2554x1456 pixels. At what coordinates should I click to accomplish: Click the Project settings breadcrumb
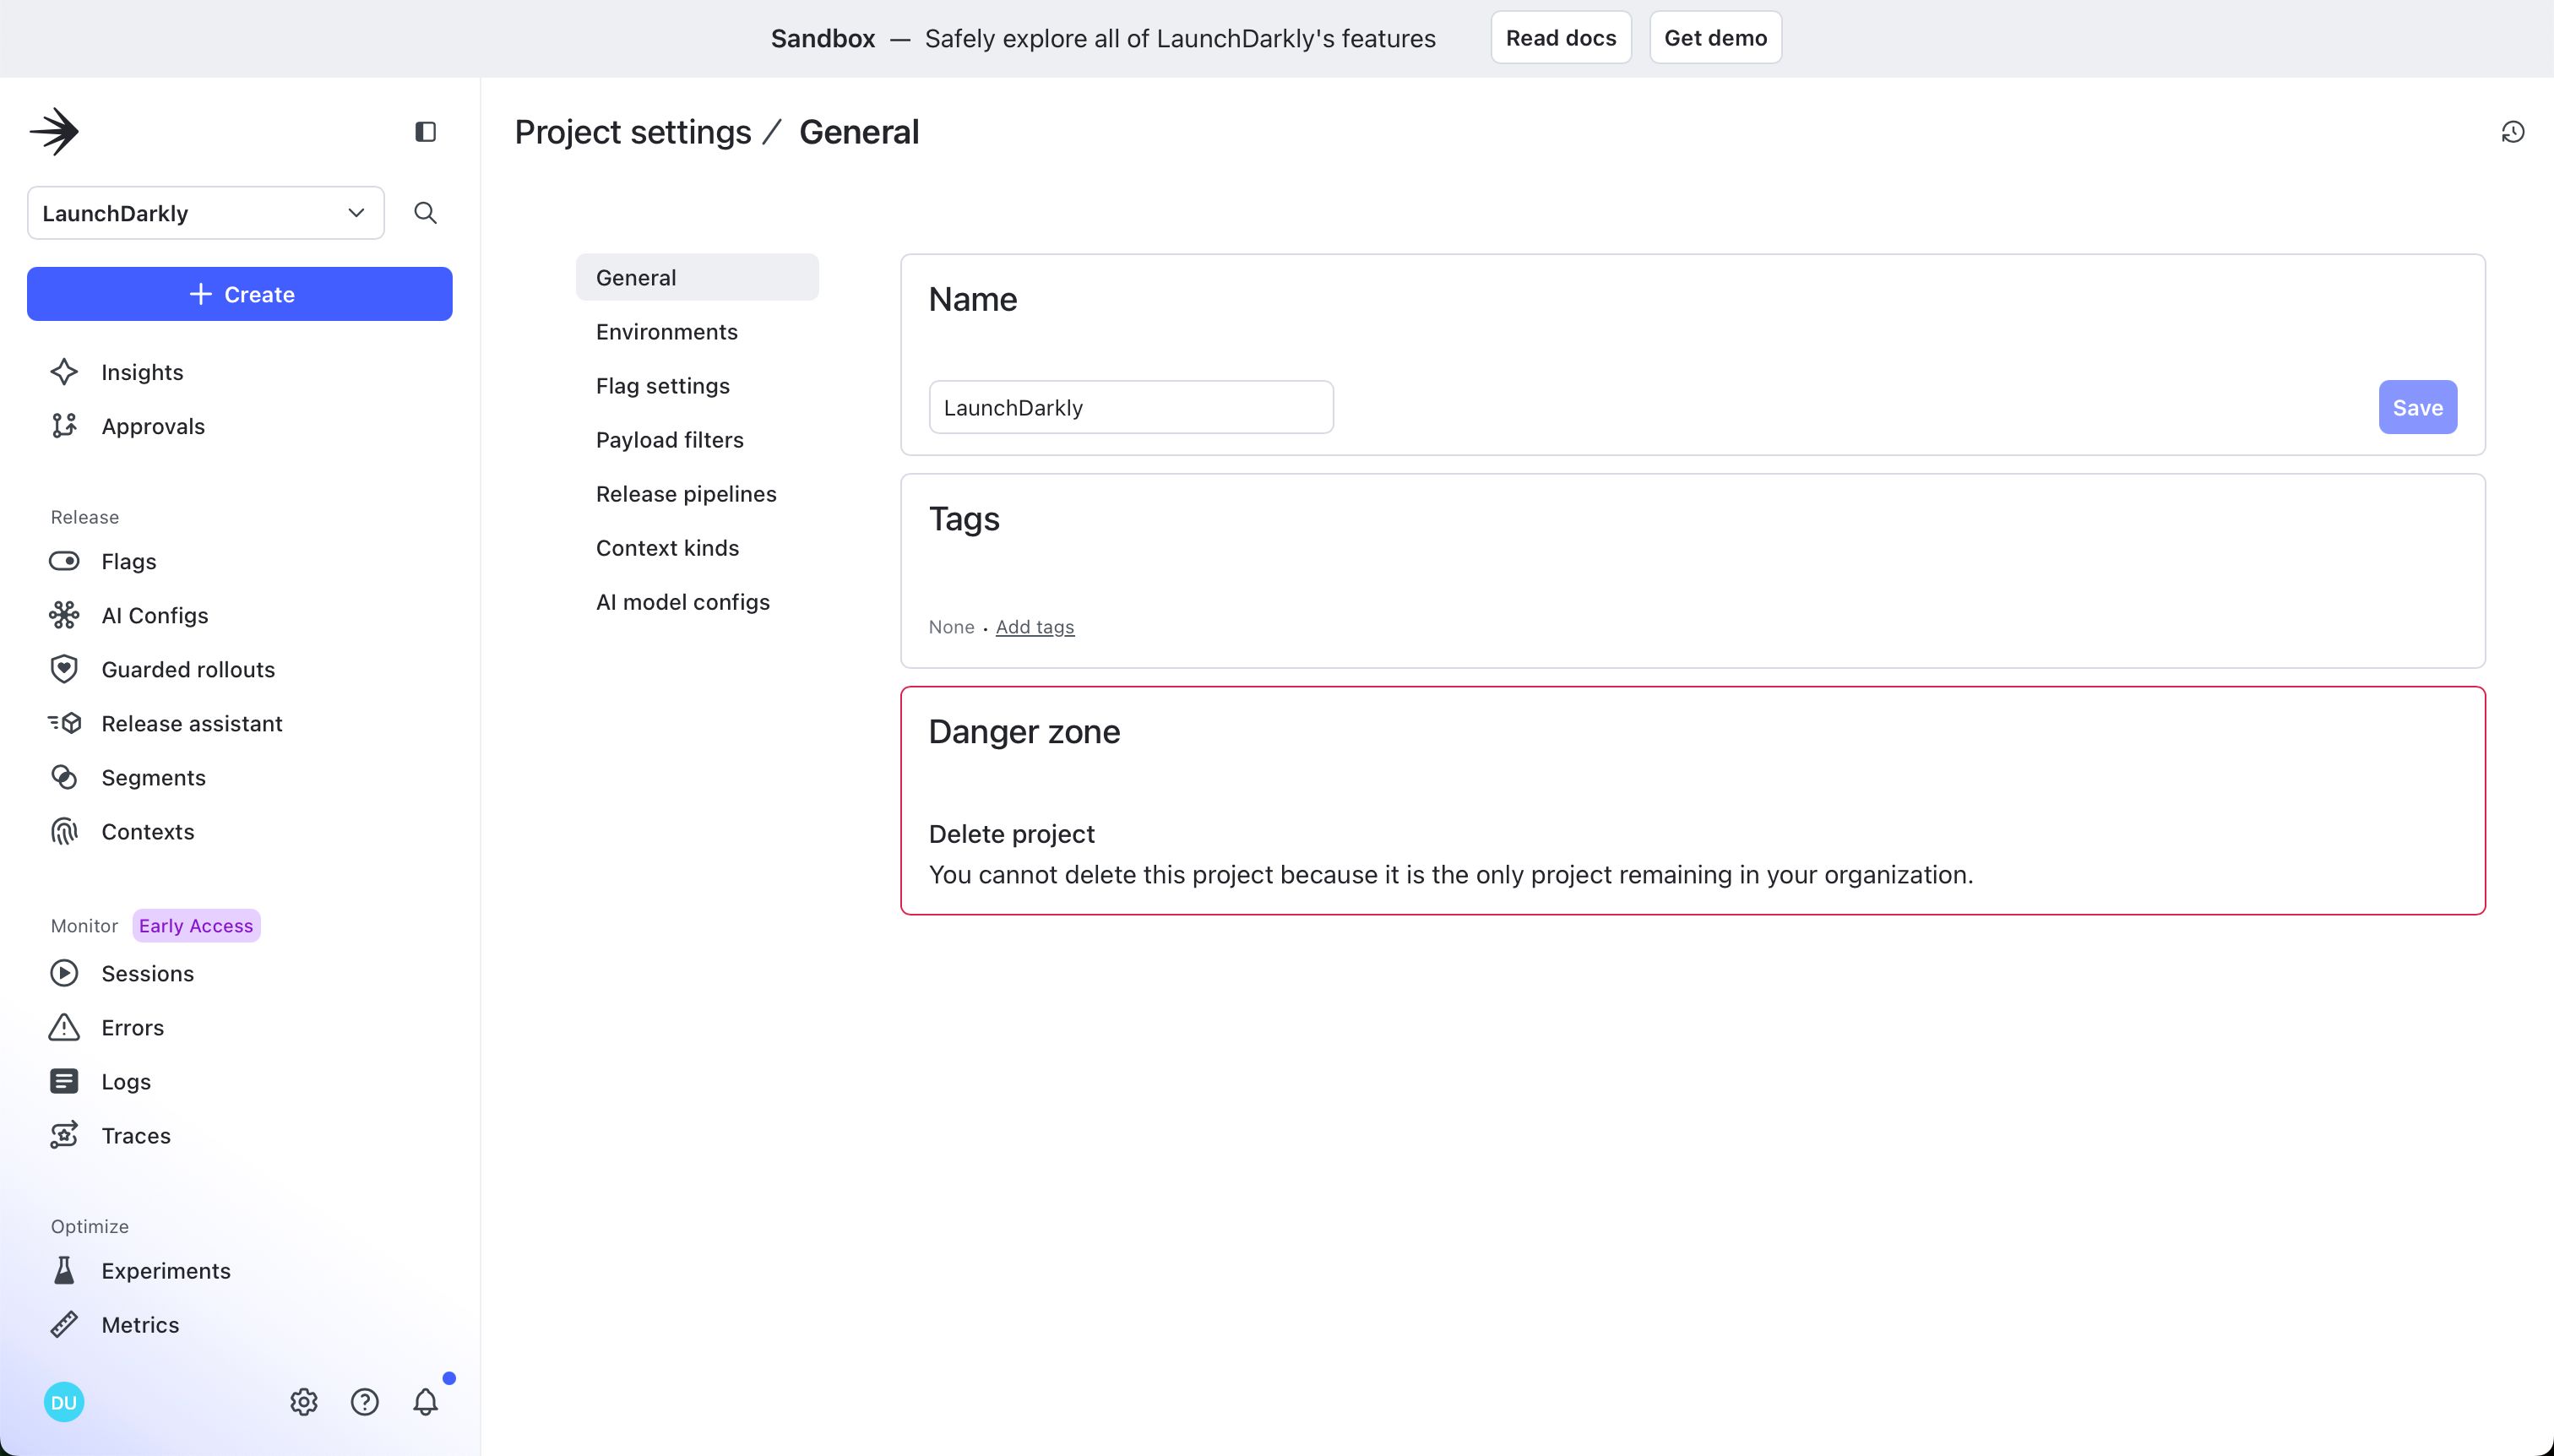click(x=633, y=132)
